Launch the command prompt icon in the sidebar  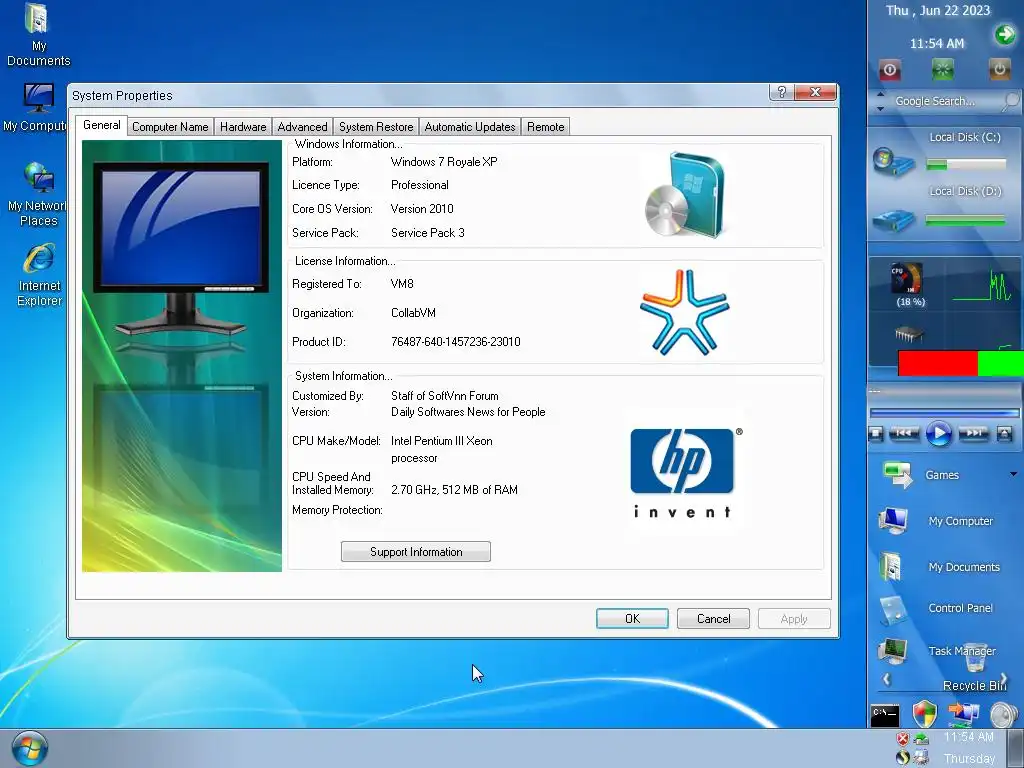[885, 716]
